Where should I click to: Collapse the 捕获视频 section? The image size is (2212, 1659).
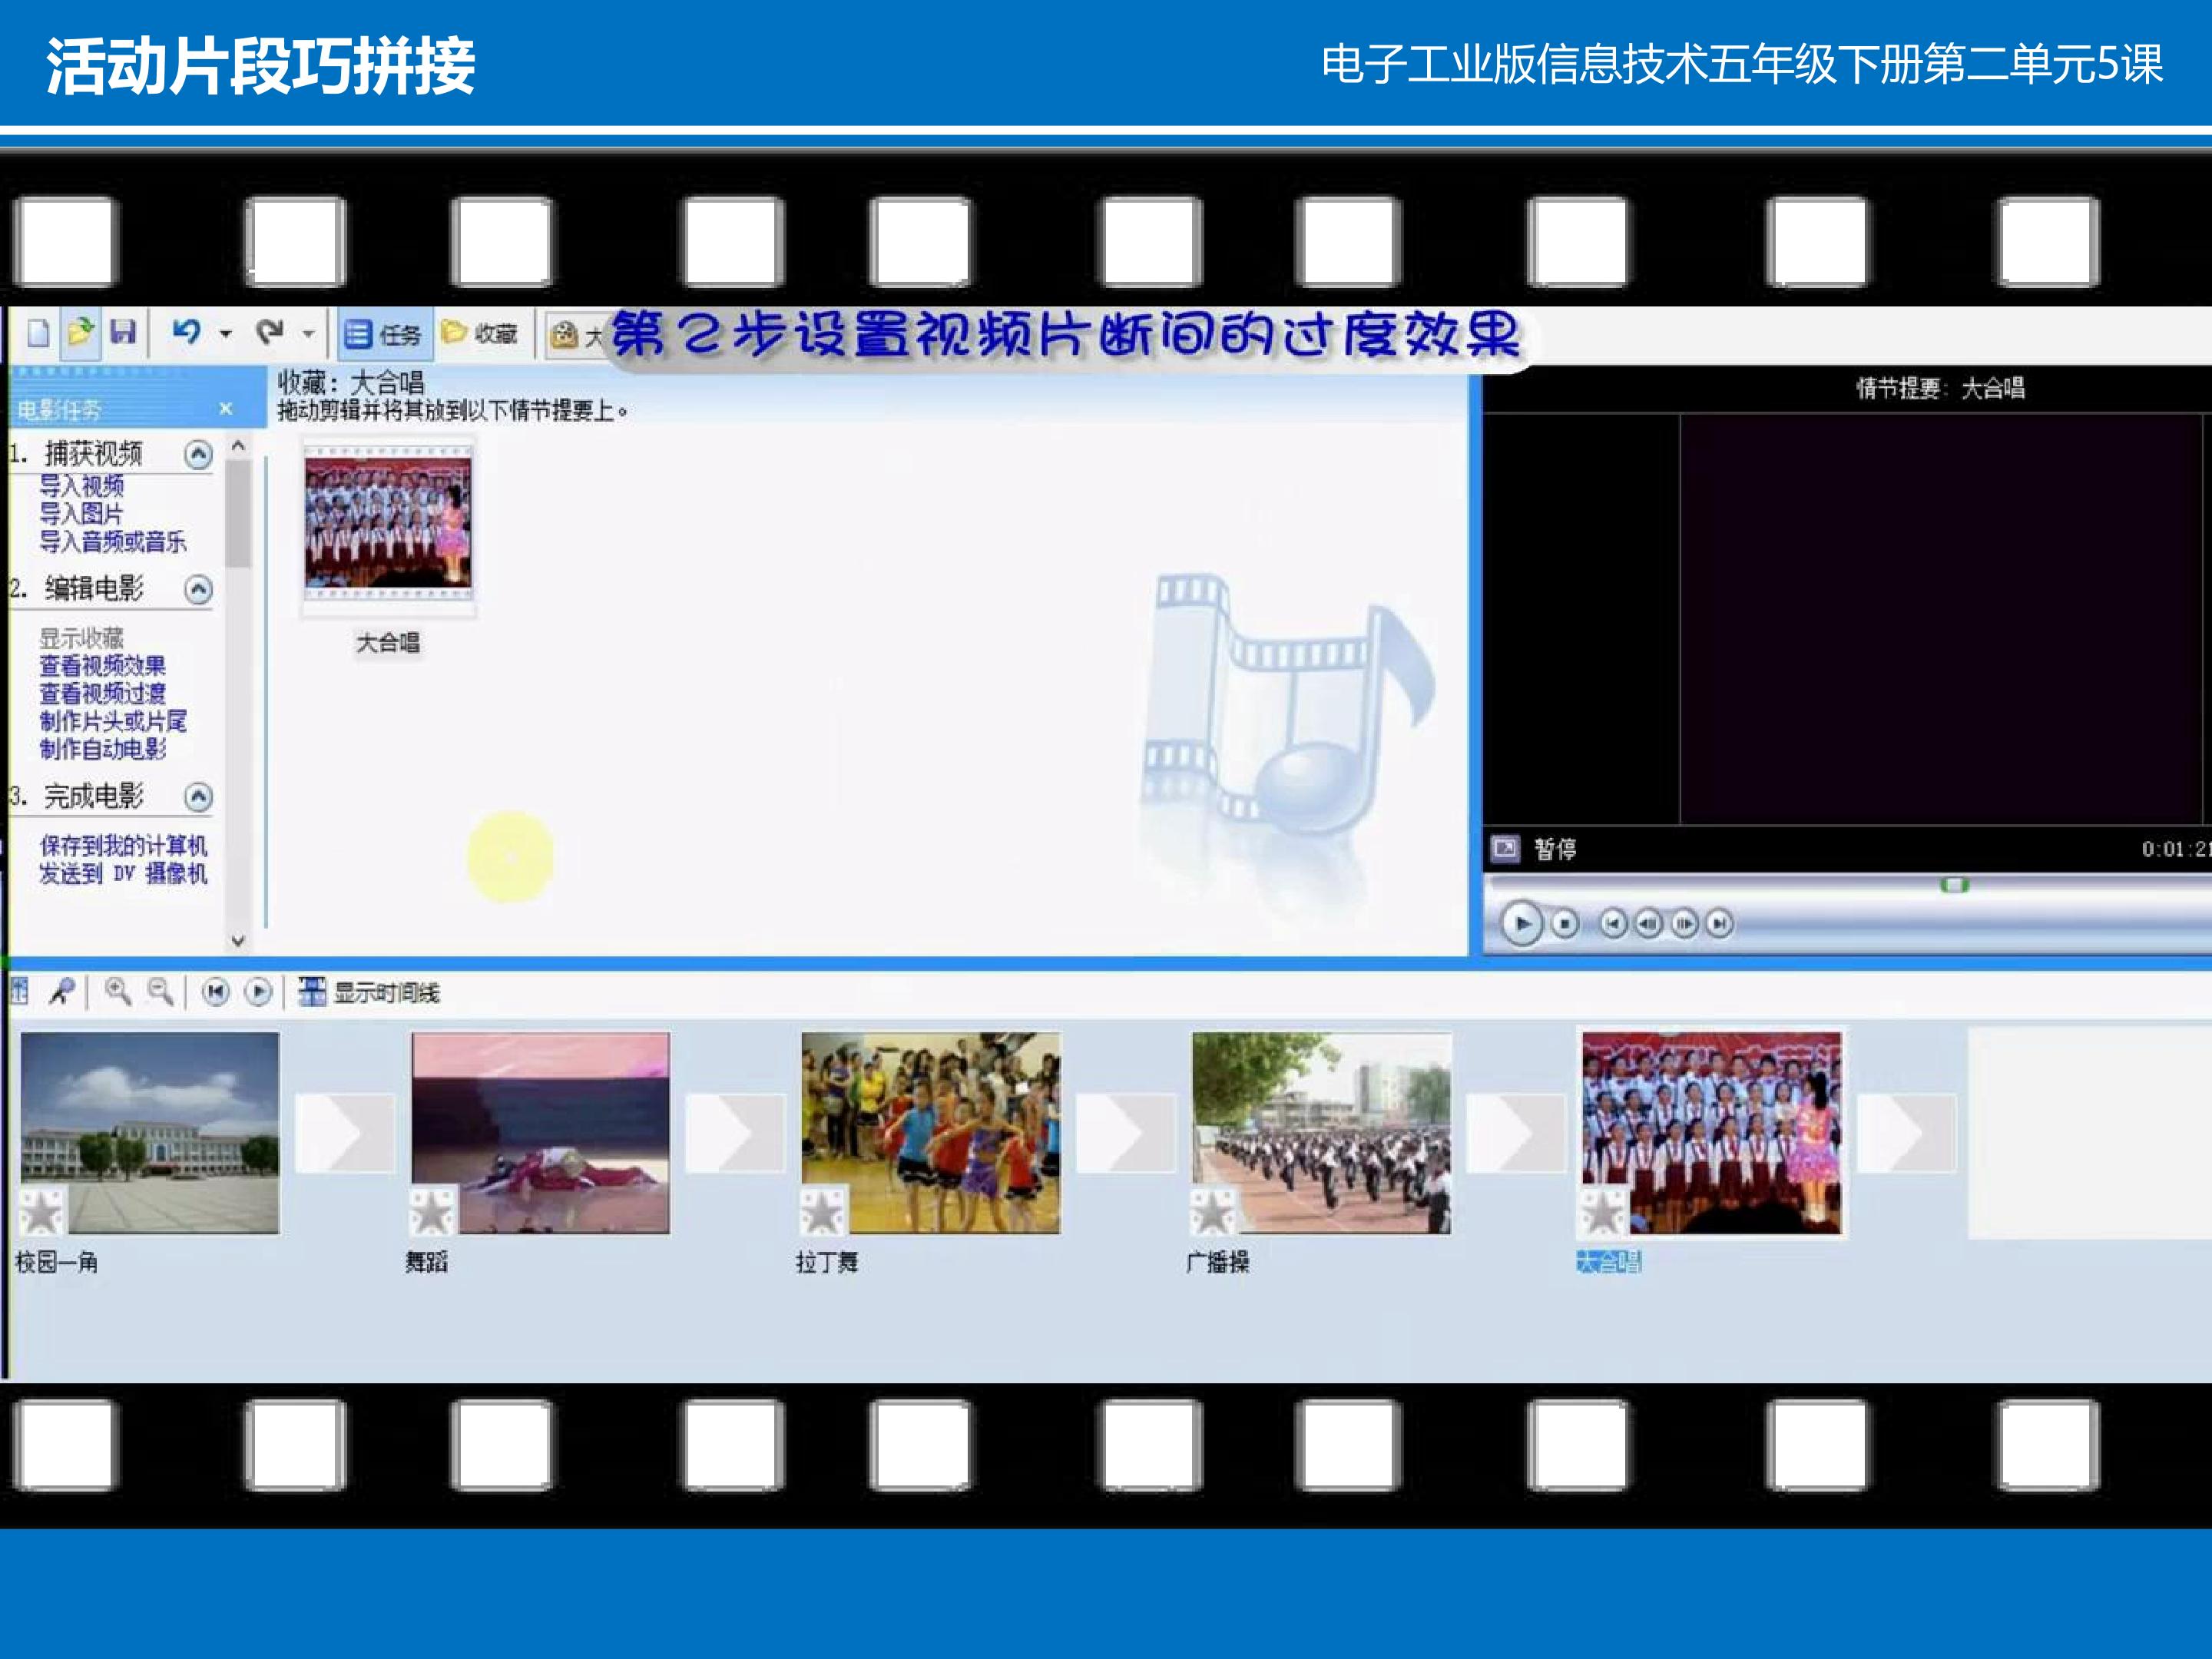pos(199,455)
